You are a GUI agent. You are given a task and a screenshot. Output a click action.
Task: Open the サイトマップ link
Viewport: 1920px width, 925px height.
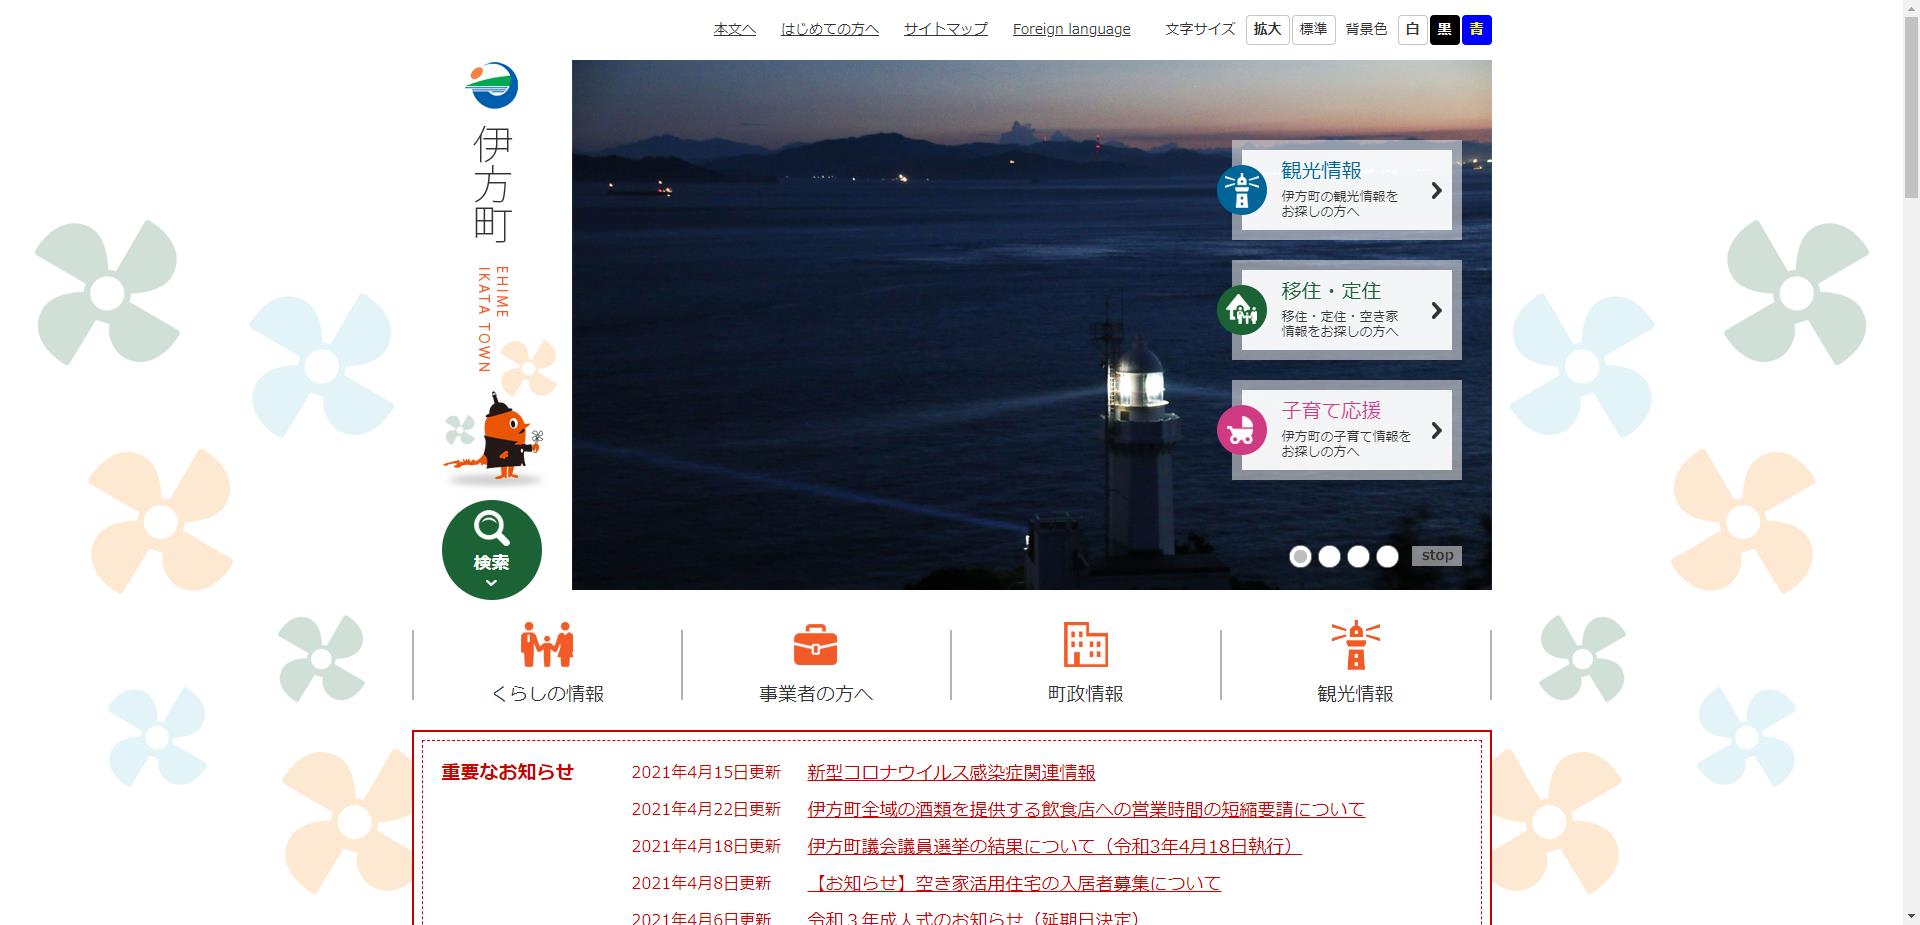945,29
